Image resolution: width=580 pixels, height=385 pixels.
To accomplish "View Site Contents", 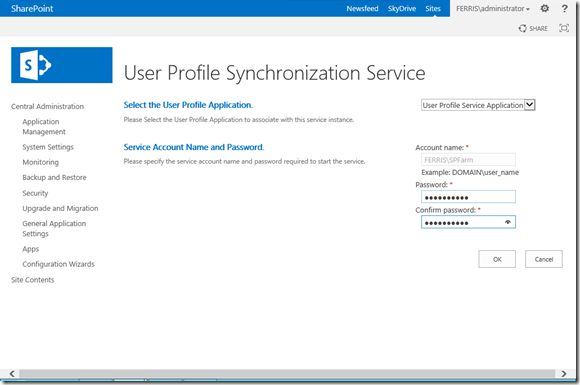I will (x=33, y=280).
